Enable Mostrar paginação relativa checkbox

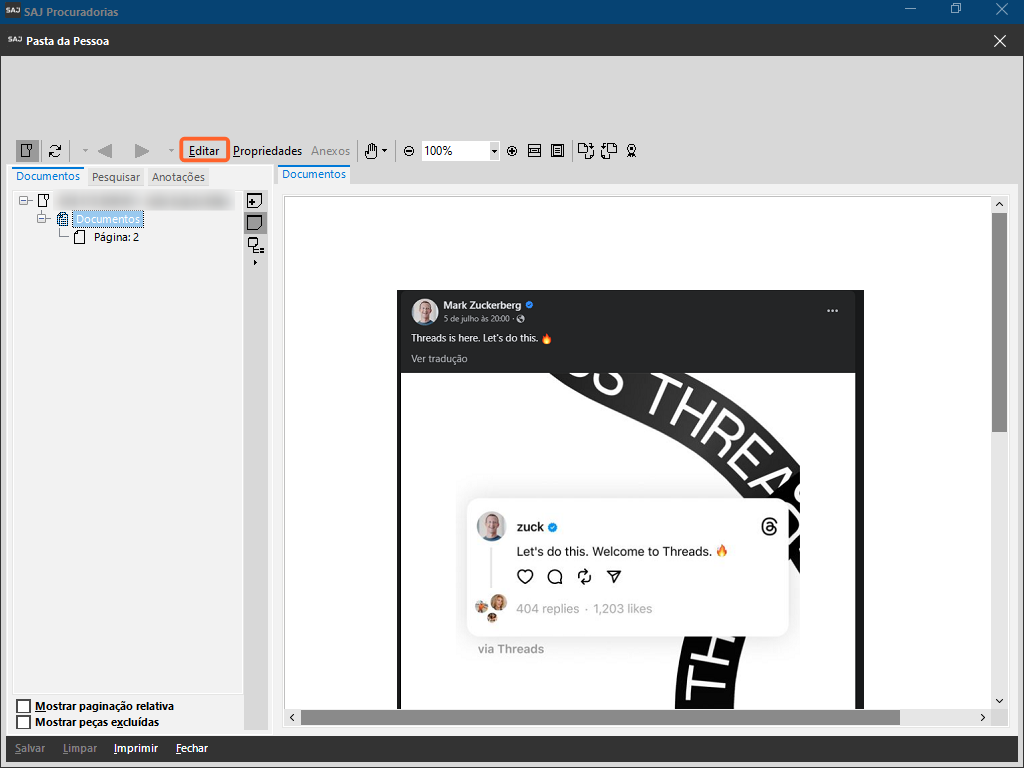pyautogui.click(x=24, y=707)
